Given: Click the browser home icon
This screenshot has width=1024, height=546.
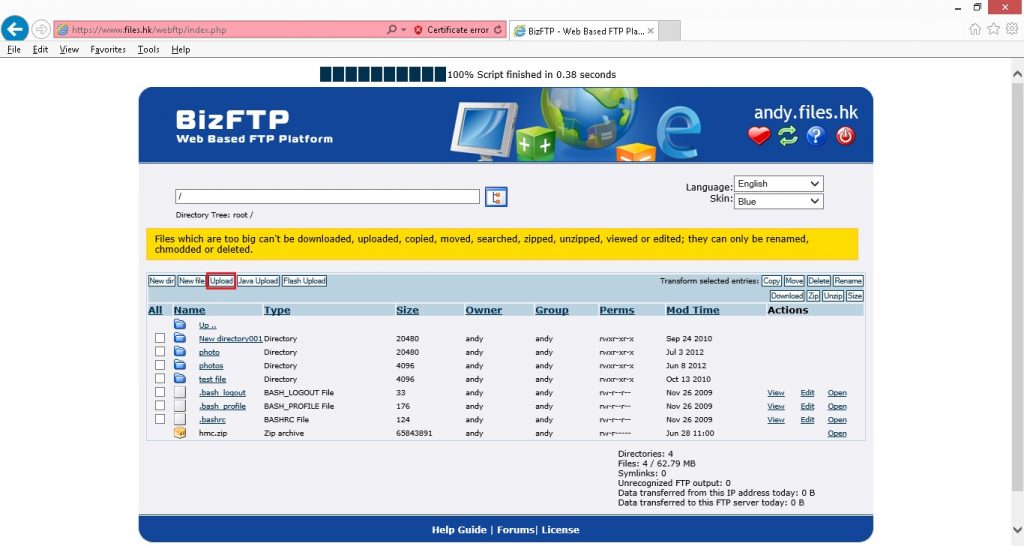Looking at the screenshot, I should [x=975, y=29].
